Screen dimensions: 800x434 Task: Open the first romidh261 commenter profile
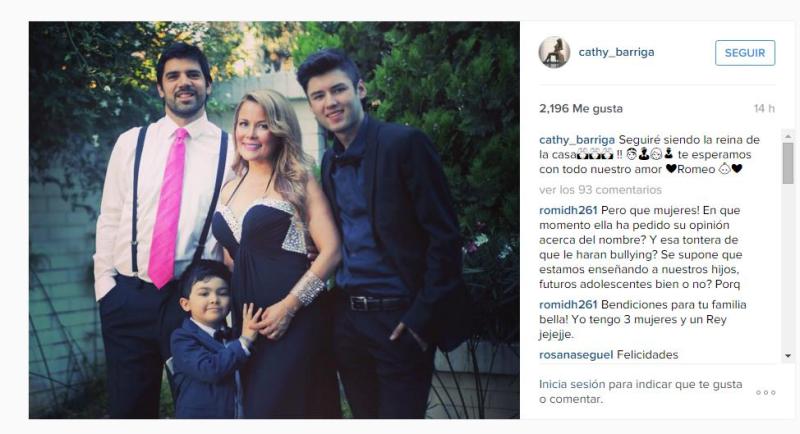tap(568, 210)
